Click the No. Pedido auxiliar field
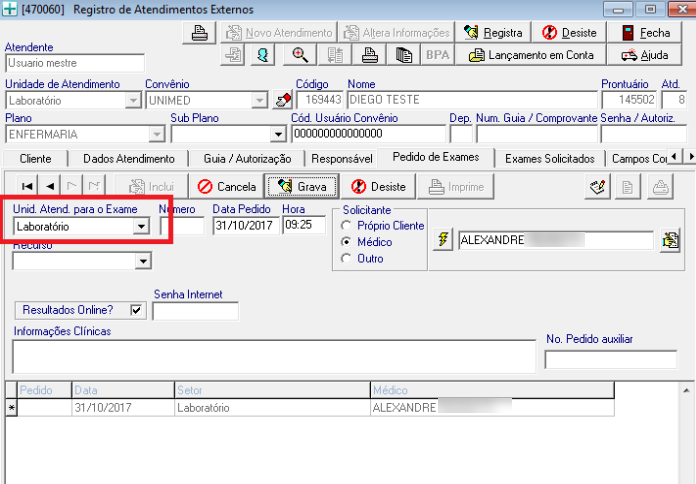 [x=611, y=360]
